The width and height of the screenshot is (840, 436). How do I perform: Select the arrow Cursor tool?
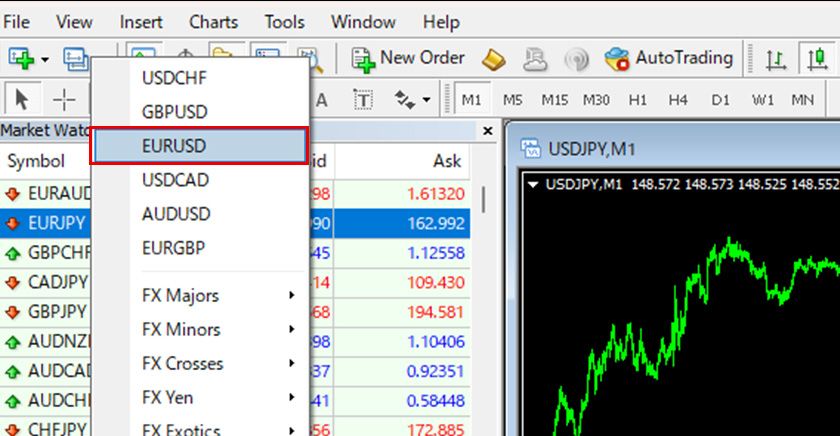[x=22, y=100]
